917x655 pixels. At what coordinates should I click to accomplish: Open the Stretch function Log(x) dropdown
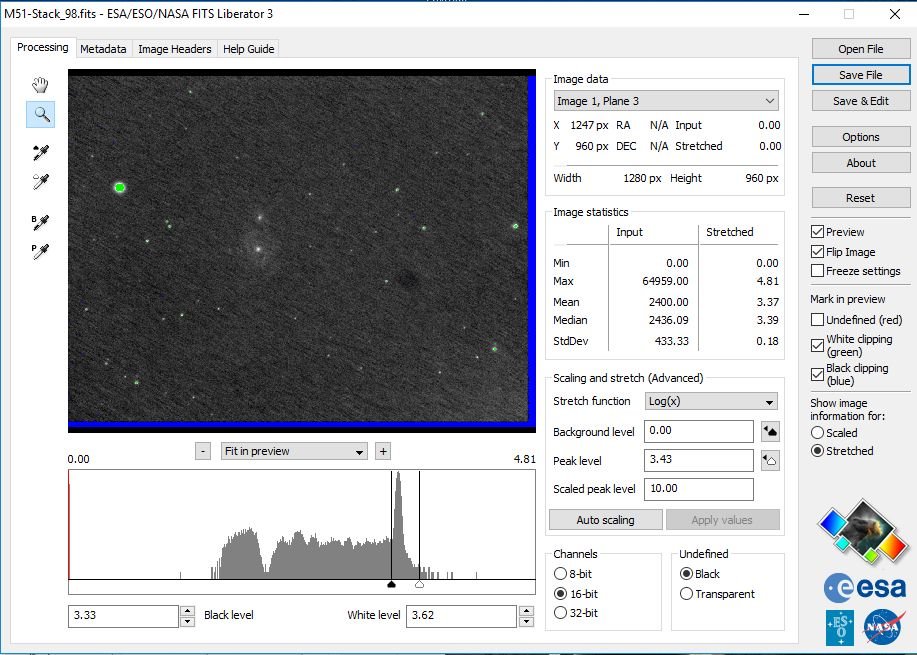tap(711, 401)
